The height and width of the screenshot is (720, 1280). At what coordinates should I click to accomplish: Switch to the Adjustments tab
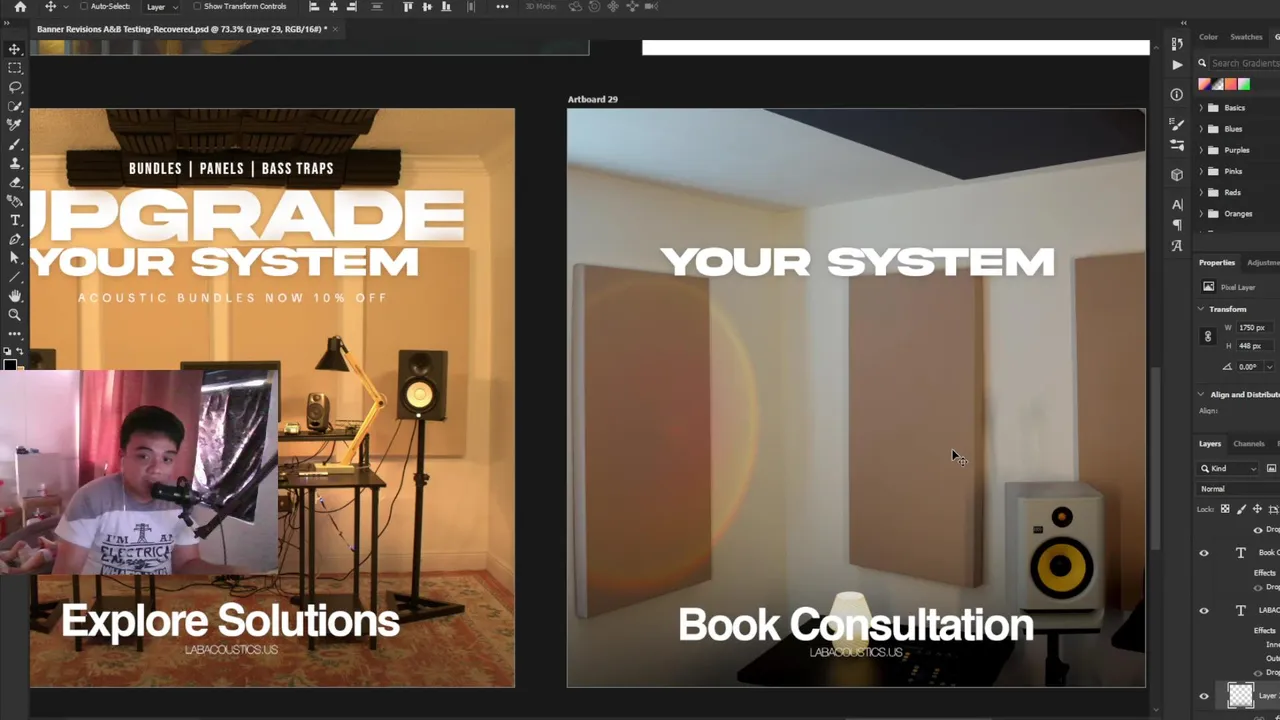(x=1262, y=263)
